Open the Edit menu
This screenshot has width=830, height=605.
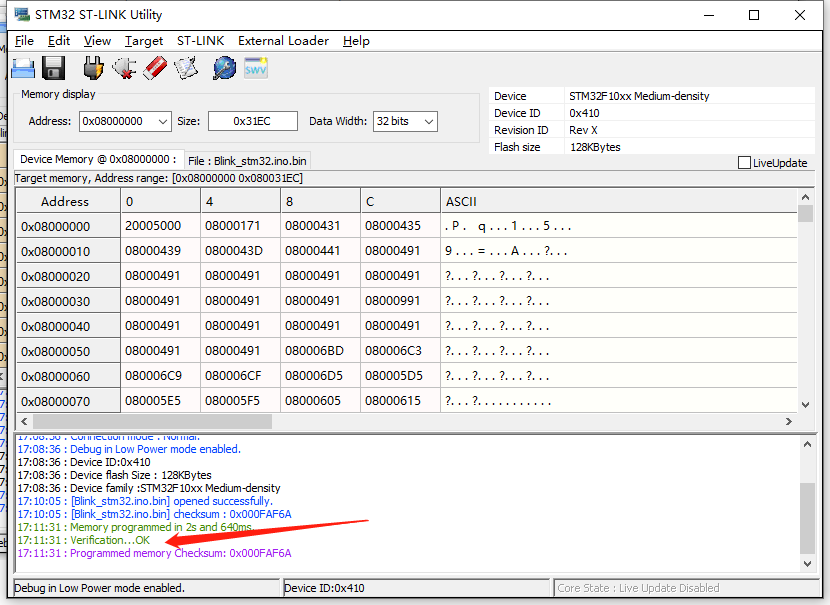pos(59,41)
